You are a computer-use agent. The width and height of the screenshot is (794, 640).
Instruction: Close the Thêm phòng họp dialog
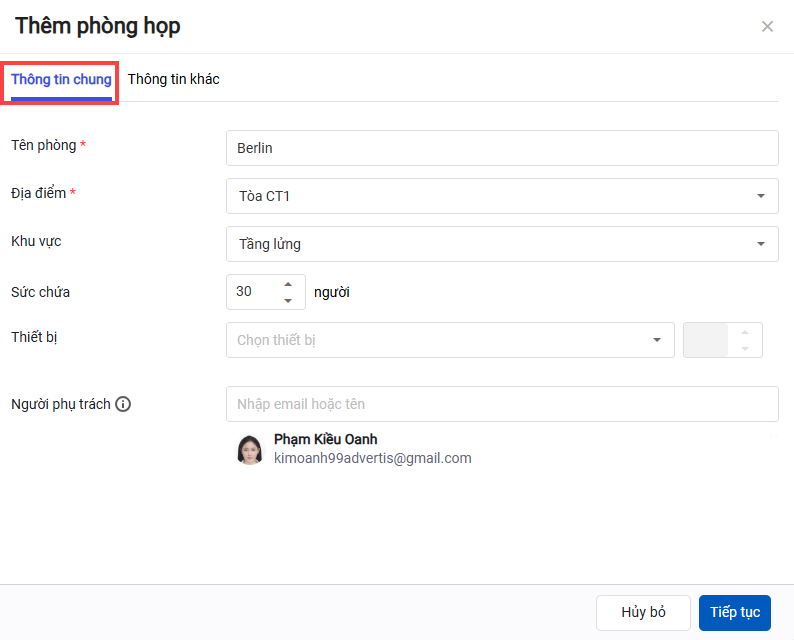[x=767, y=27]
